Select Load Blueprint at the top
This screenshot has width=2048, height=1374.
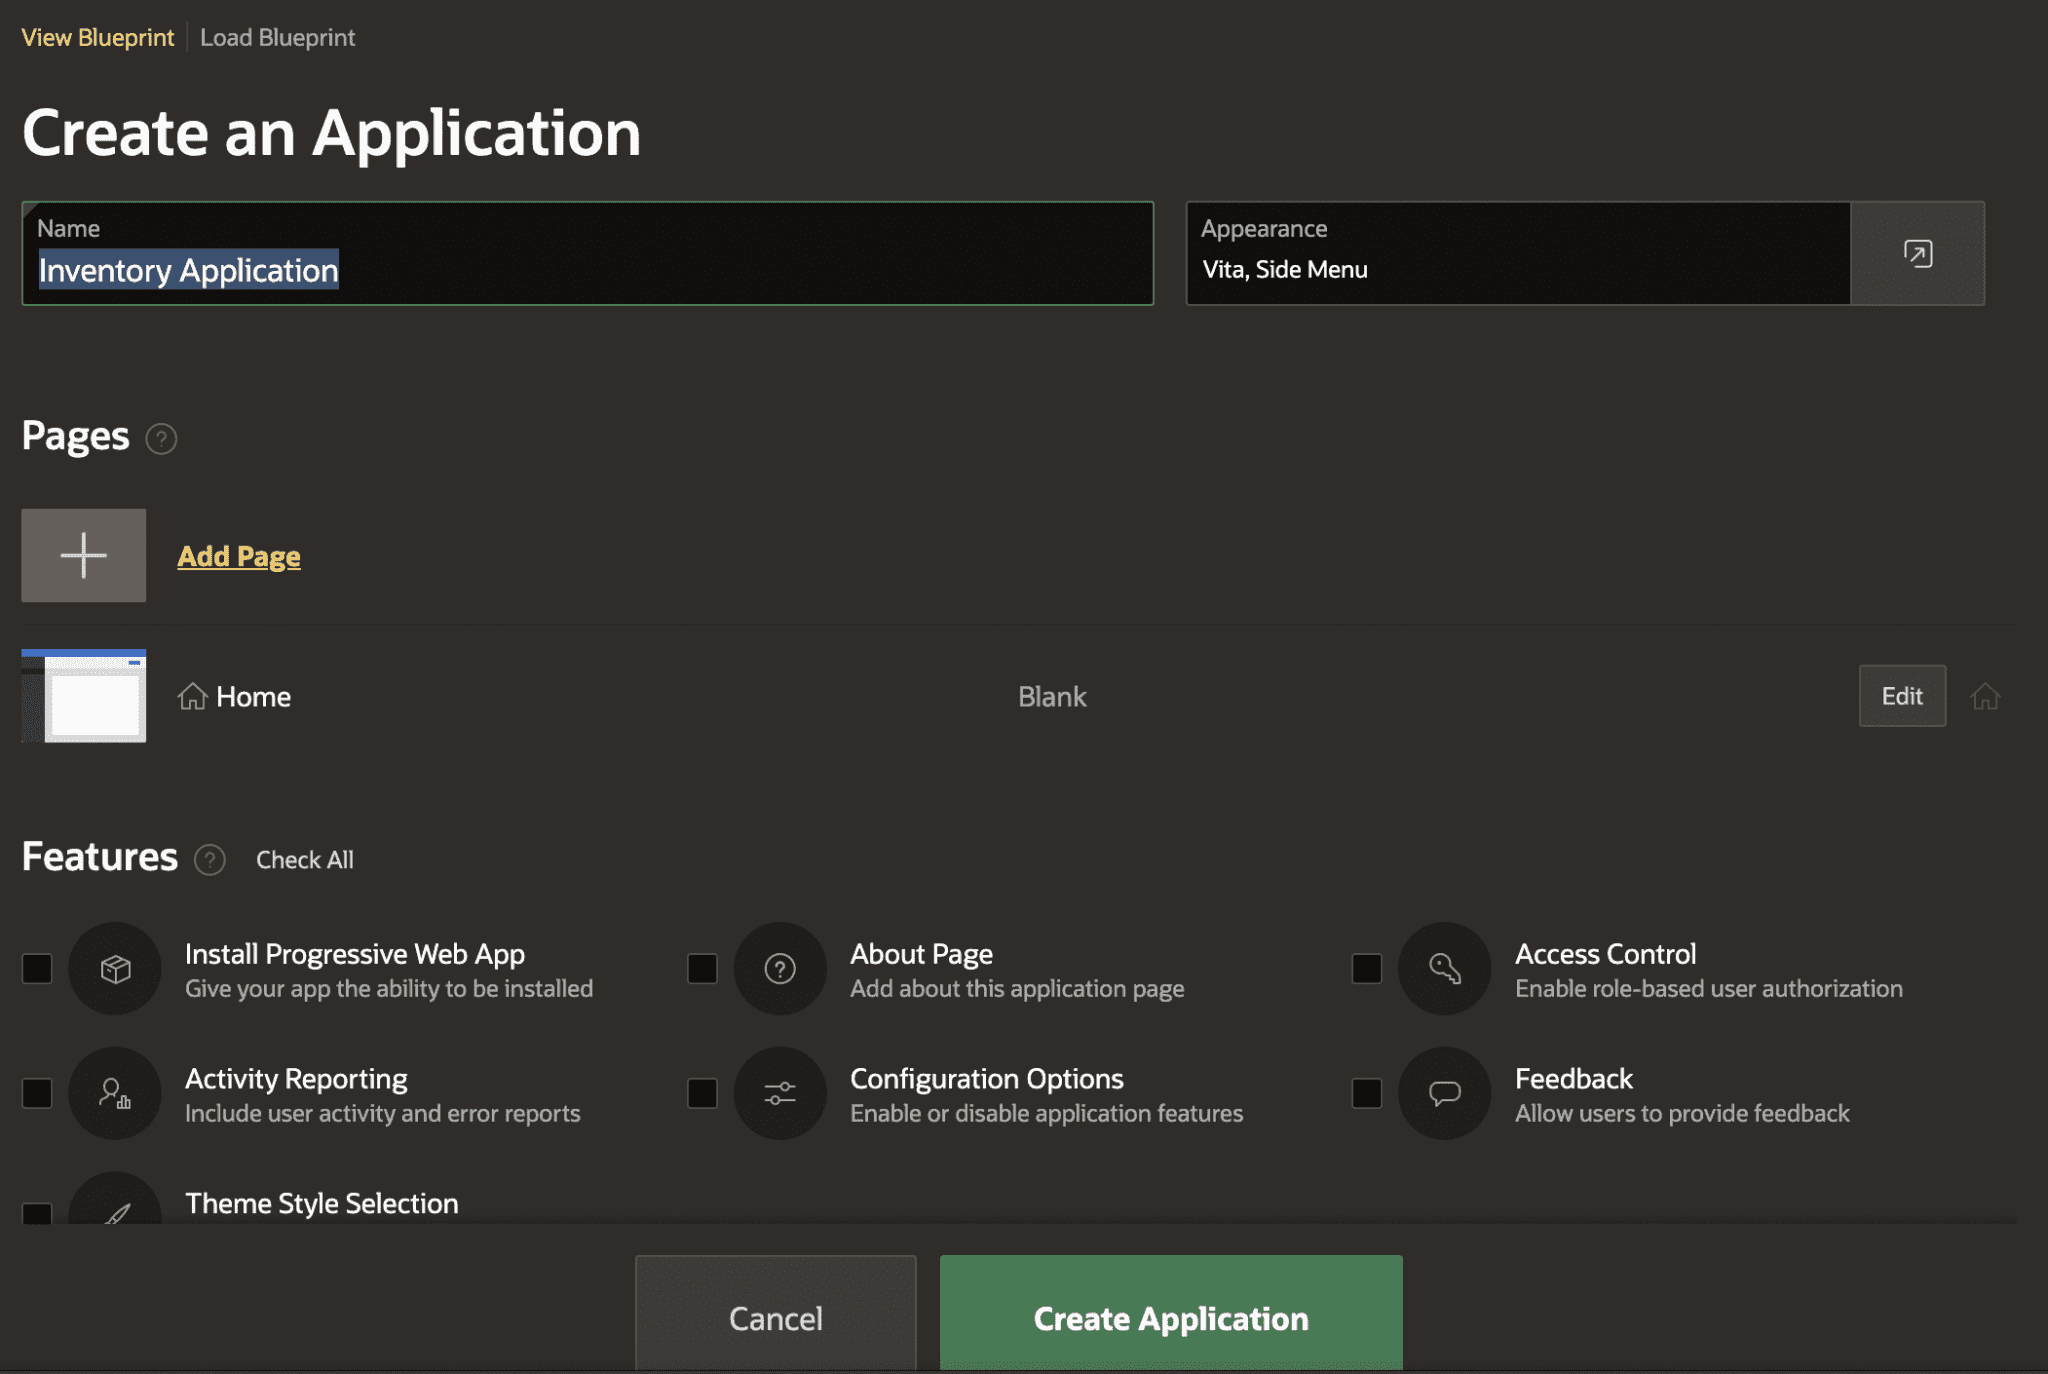coord(277,37)
